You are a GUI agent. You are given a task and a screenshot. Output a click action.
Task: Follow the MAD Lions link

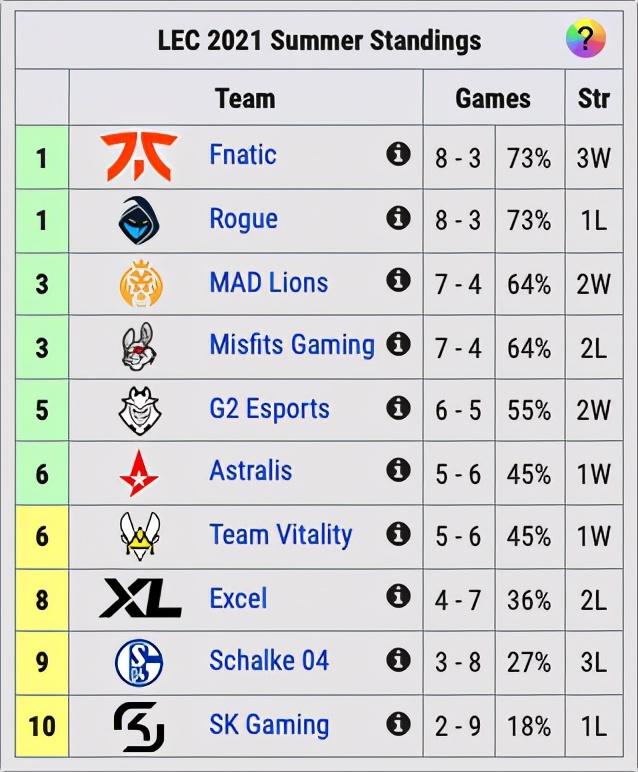[x=269, y=283]
